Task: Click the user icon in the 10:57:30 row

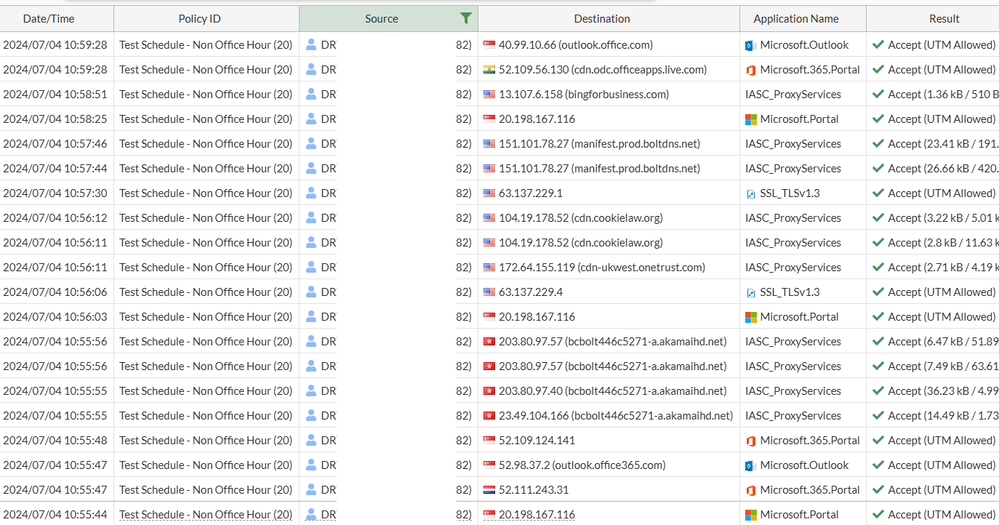Action: (311, 192)
